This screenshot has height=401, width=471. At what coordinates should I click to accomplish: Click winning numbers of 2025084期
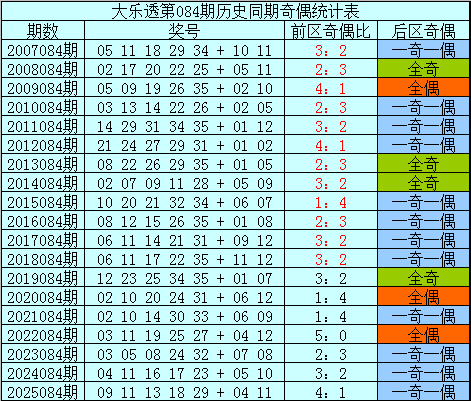(184, 392)
